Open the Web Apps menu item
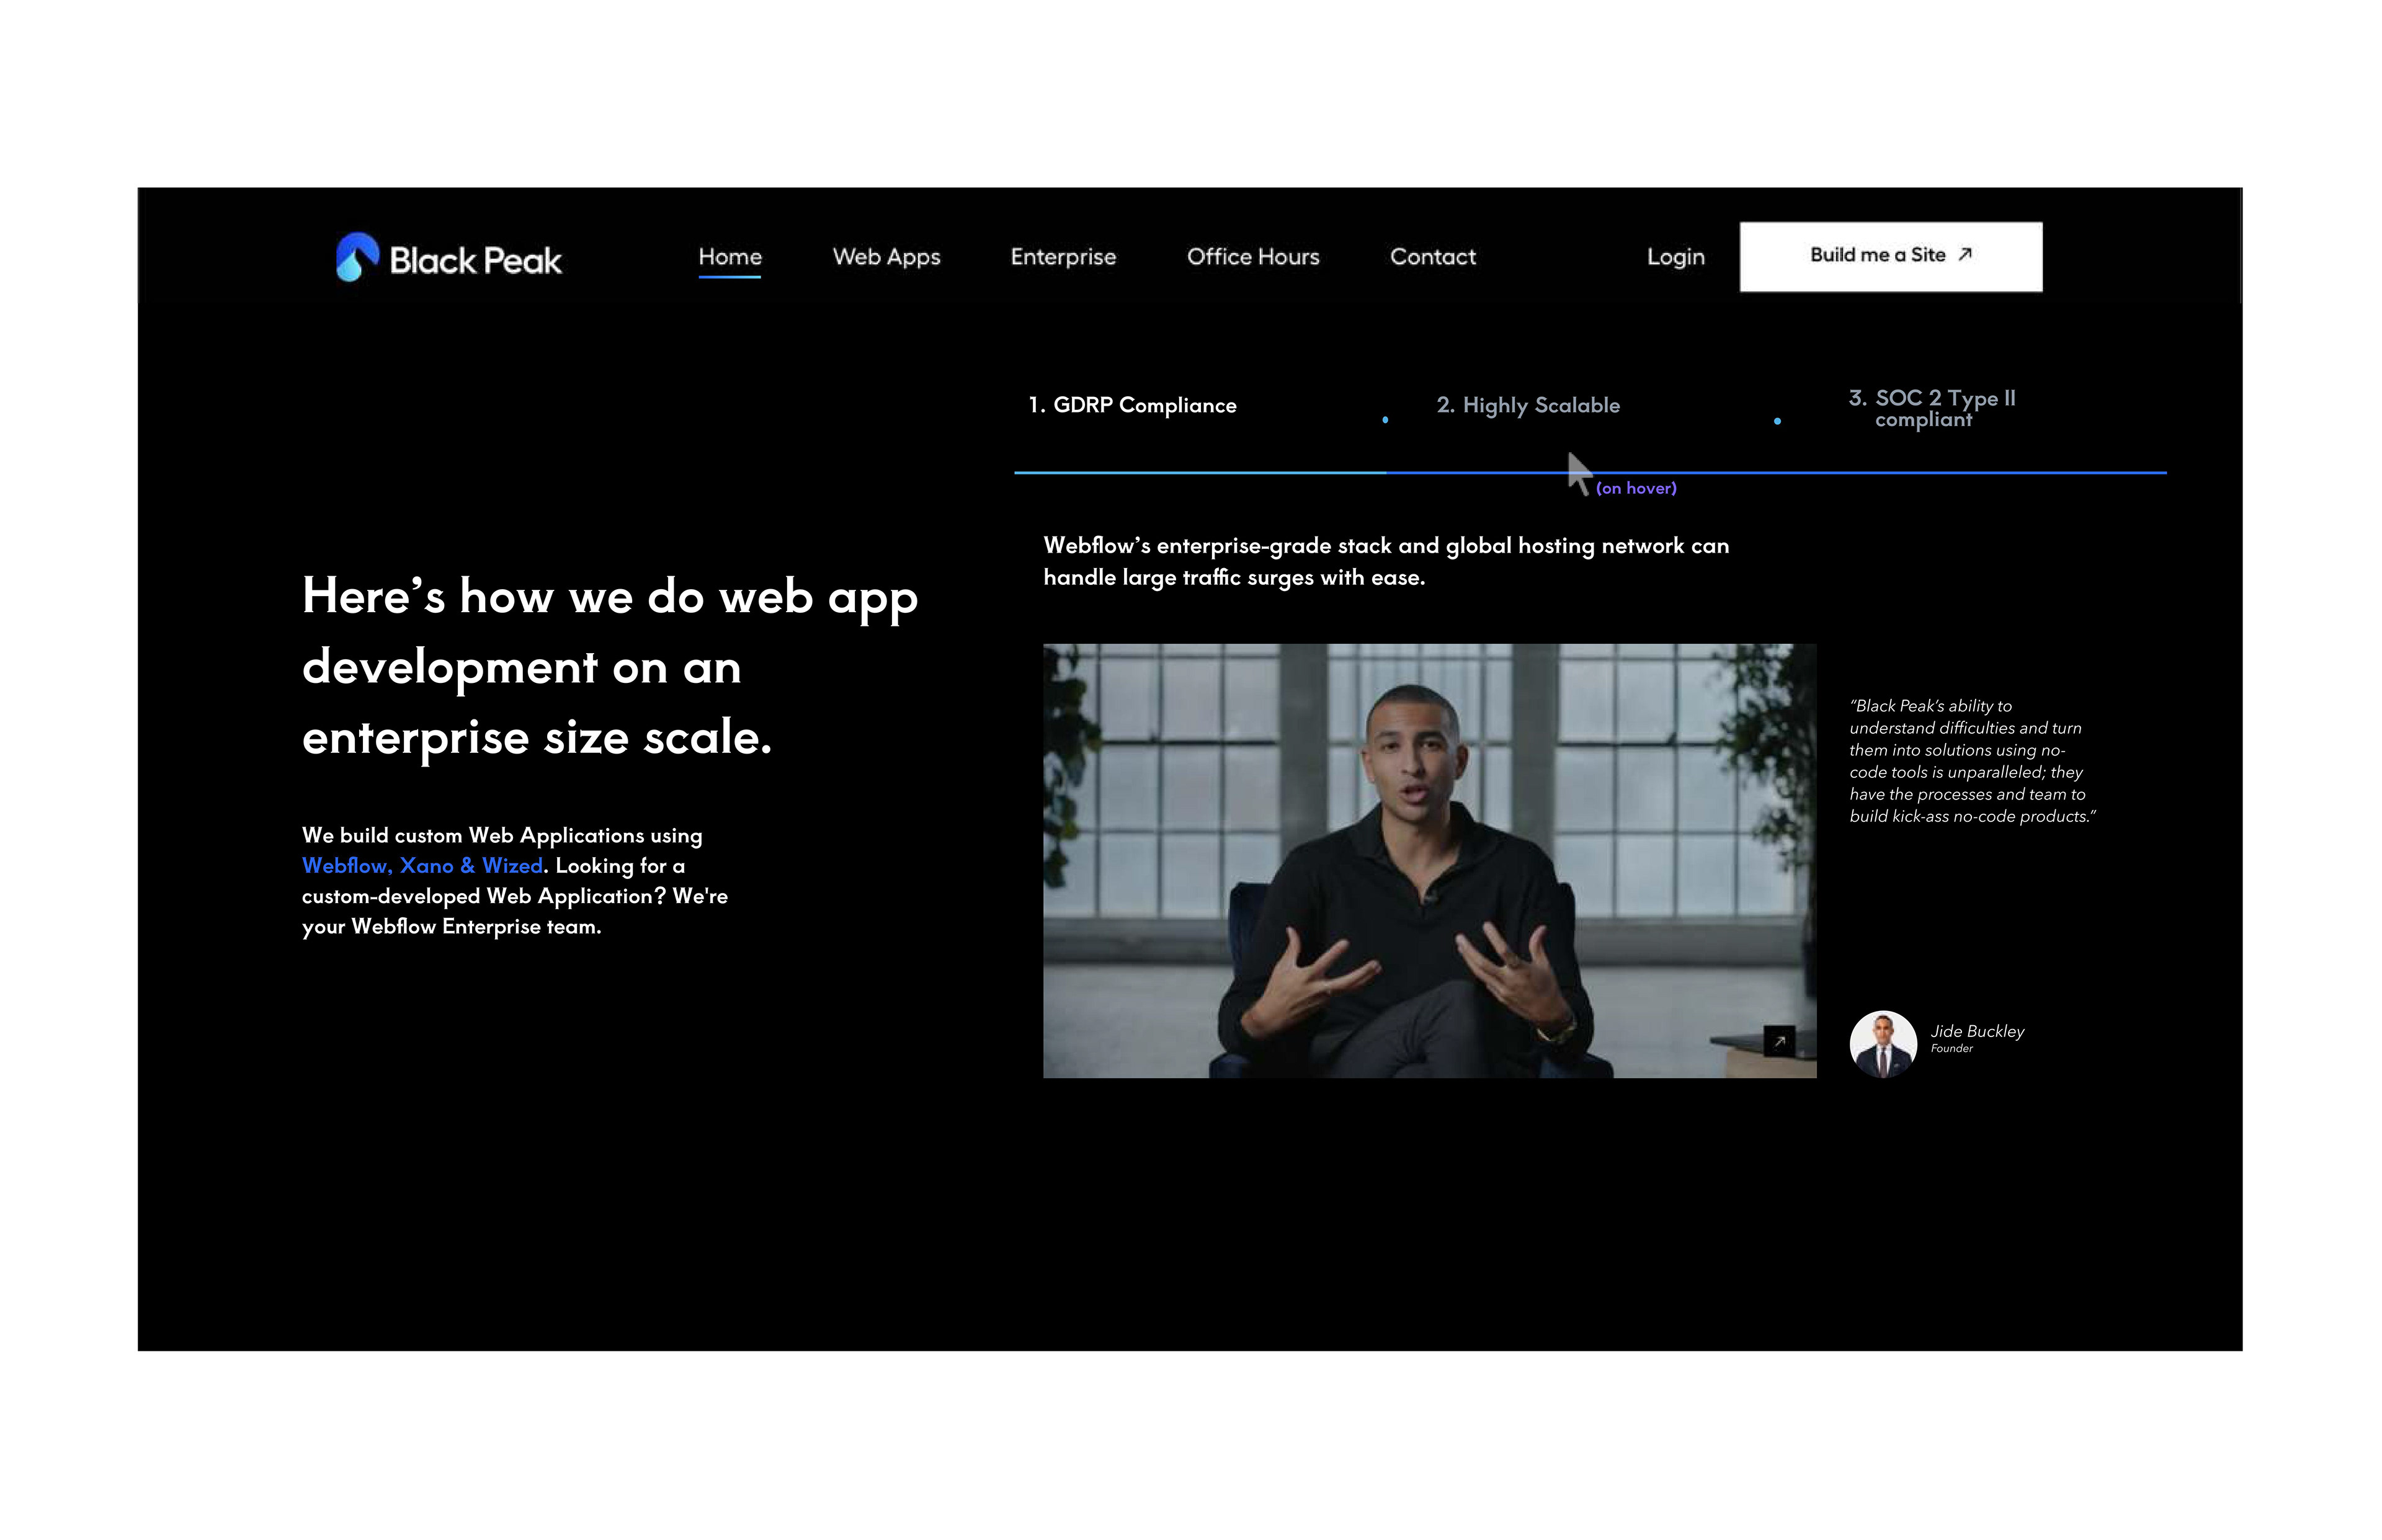Viewport: 2382px width, 1540px height. click(886, 257)
